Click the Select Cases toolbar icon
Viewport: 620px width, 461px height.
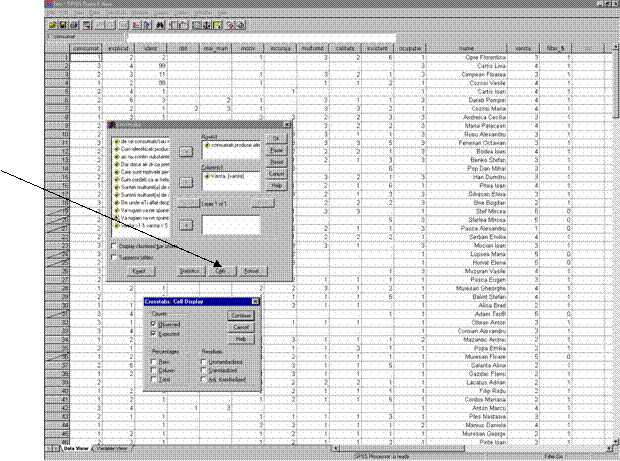point(217,25)
